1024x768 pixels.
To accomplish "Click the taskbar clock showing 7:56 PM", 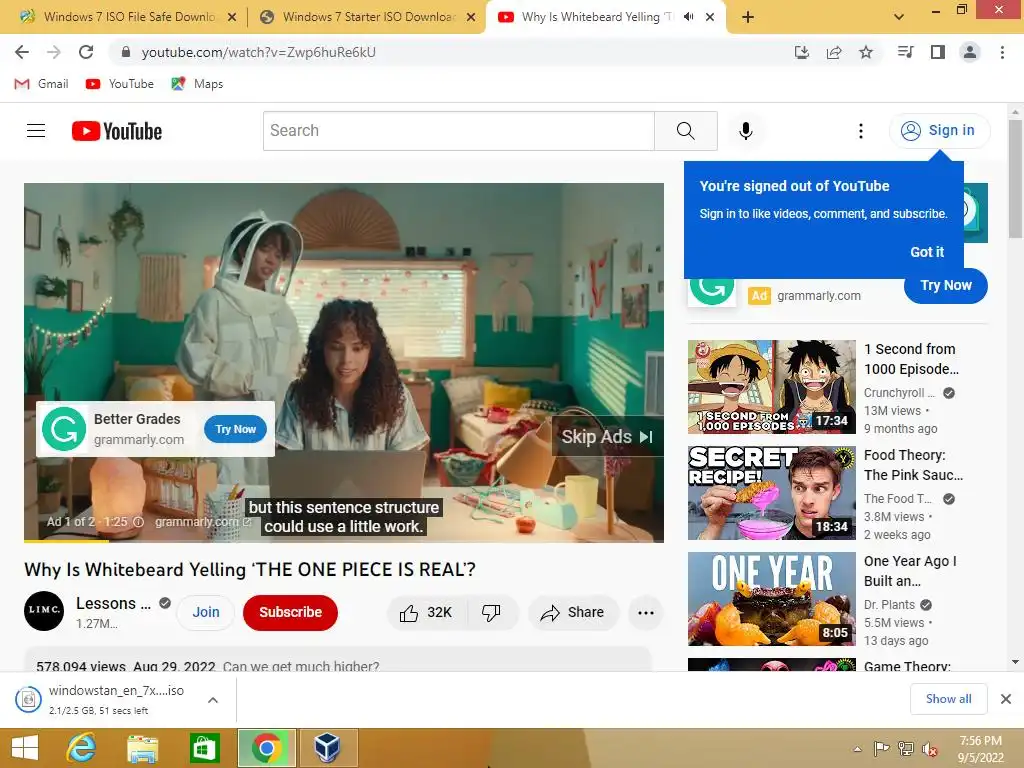I will click(980, 749).
